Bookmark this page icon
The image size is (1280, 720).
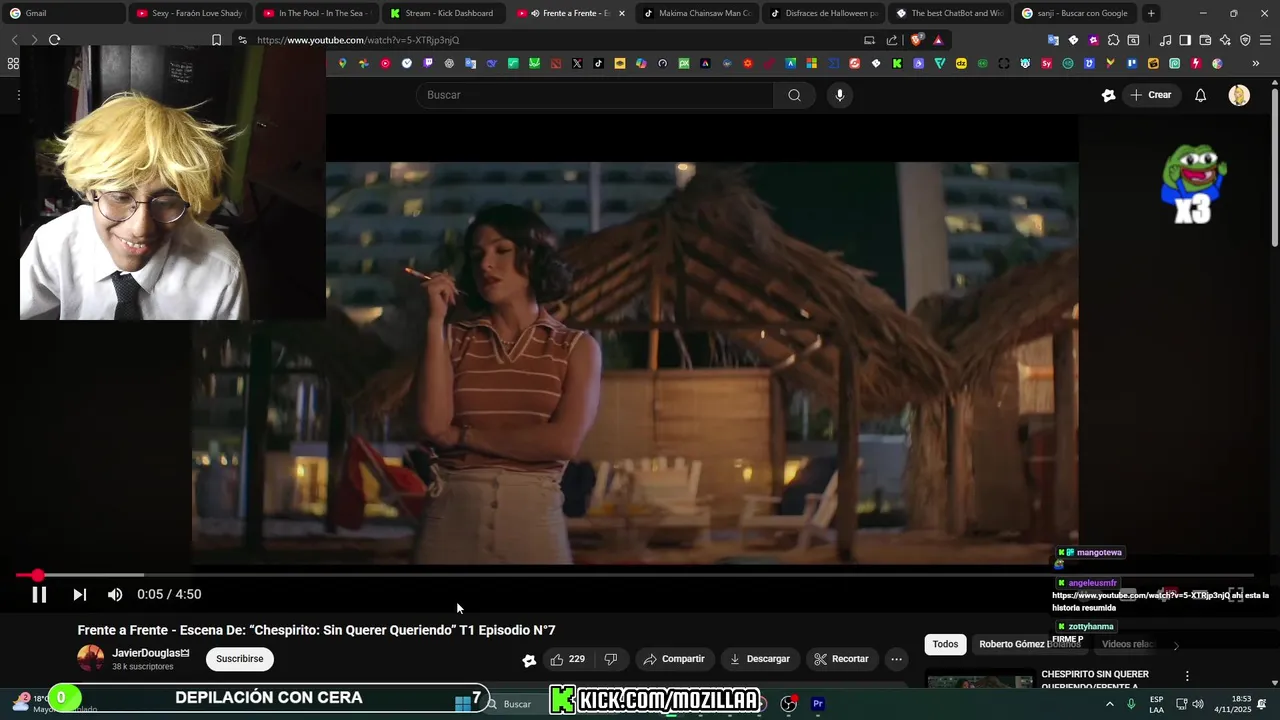coord(216,40)
